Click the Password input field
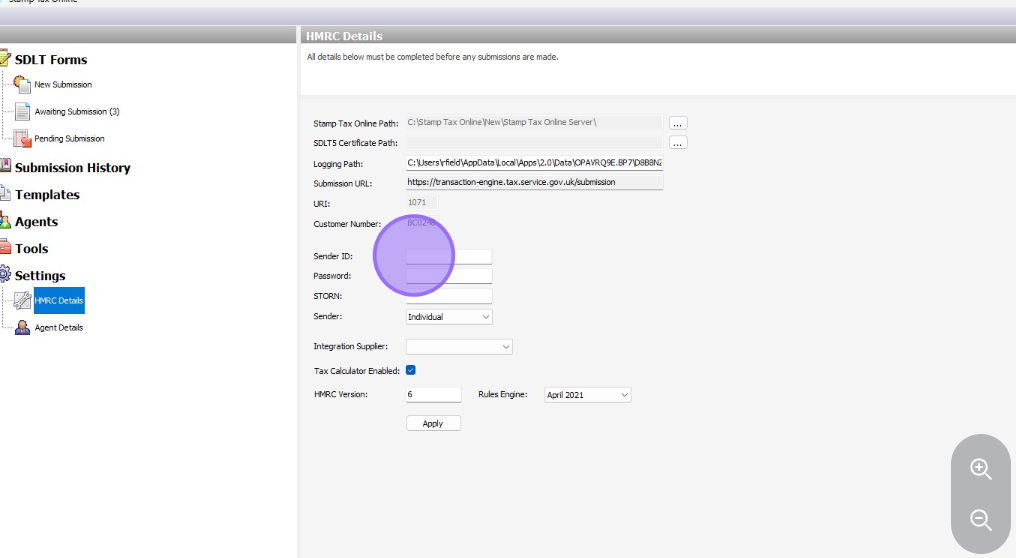This screenshot has width=1016, height=558. click(449, 276)
